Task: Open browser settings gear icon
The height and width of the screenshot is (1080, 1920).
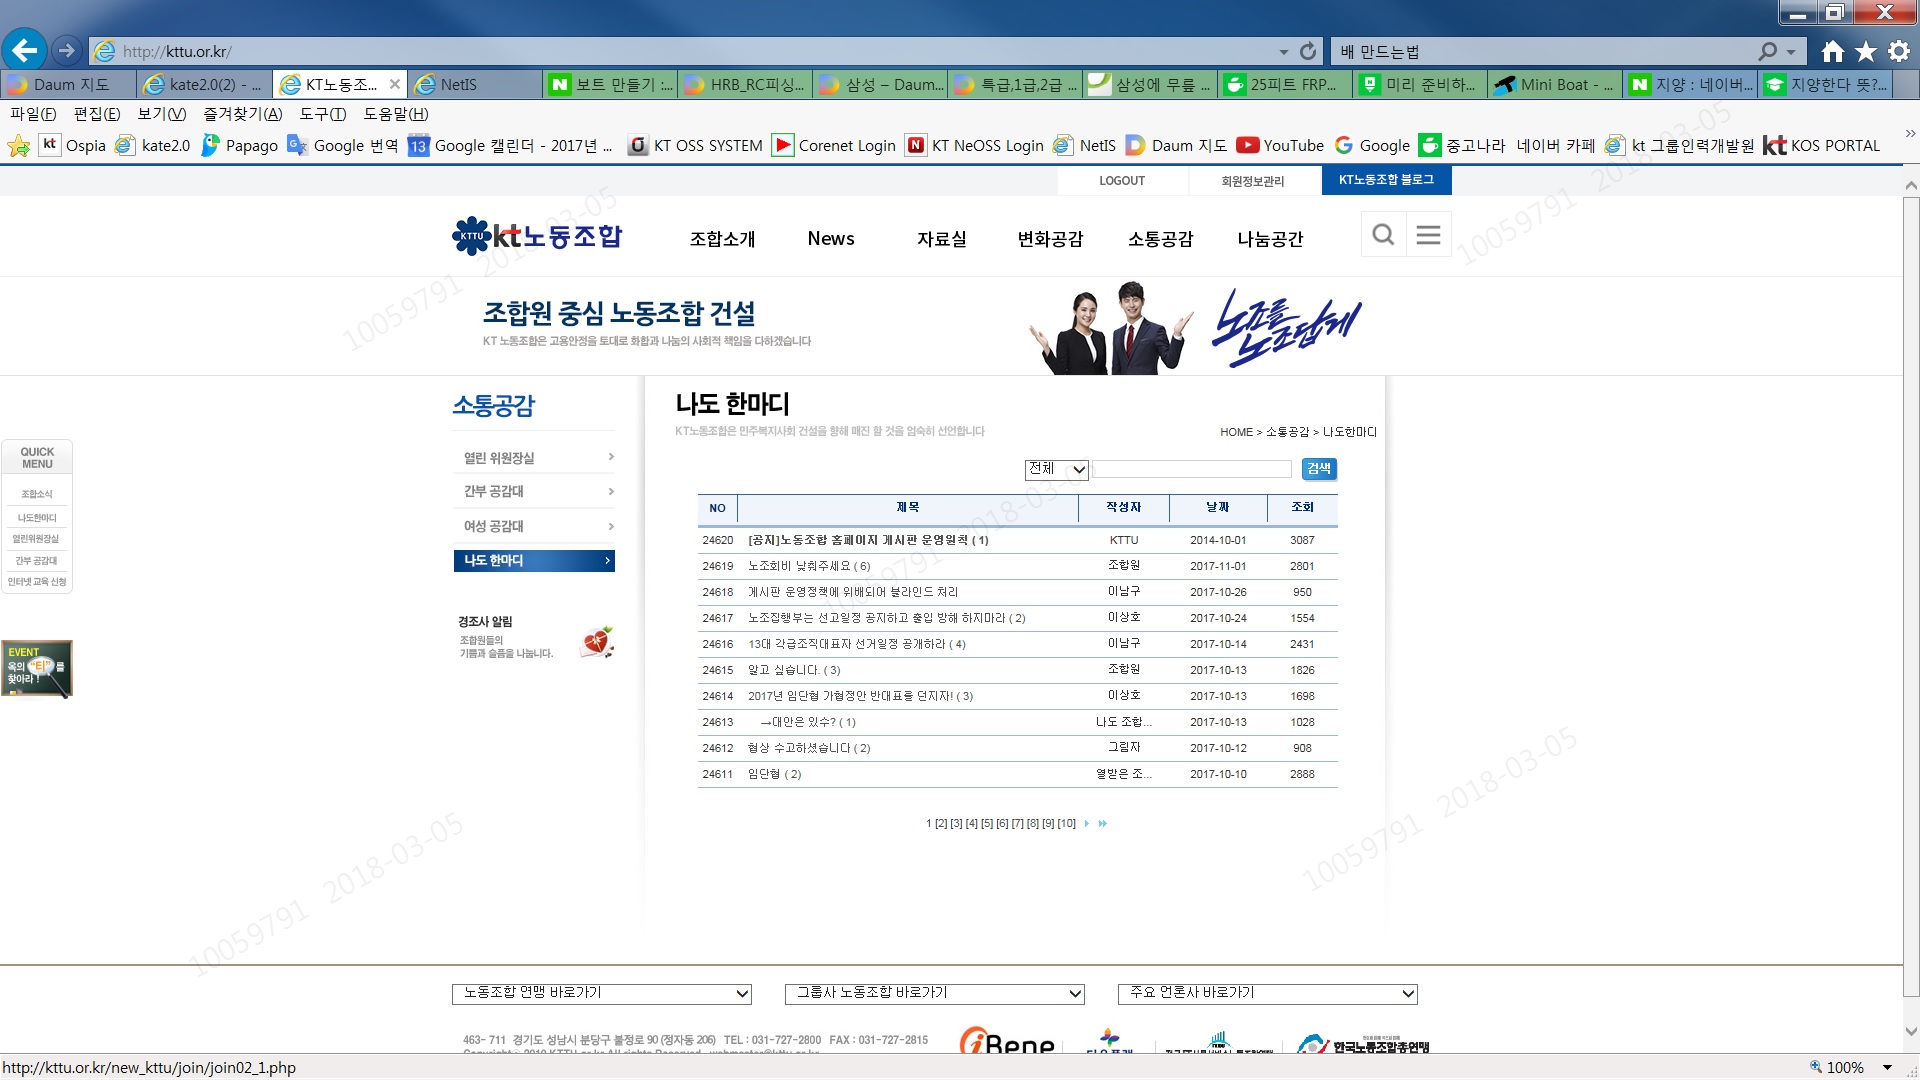Action: [x=1899, y=51]
